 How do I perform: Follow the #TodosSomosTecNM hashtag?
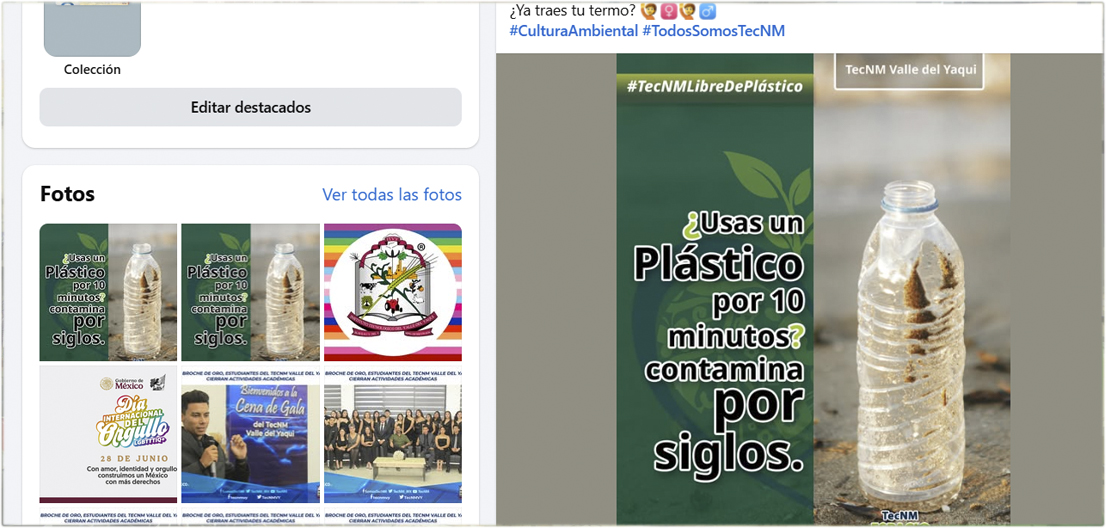tap(713, 31)
